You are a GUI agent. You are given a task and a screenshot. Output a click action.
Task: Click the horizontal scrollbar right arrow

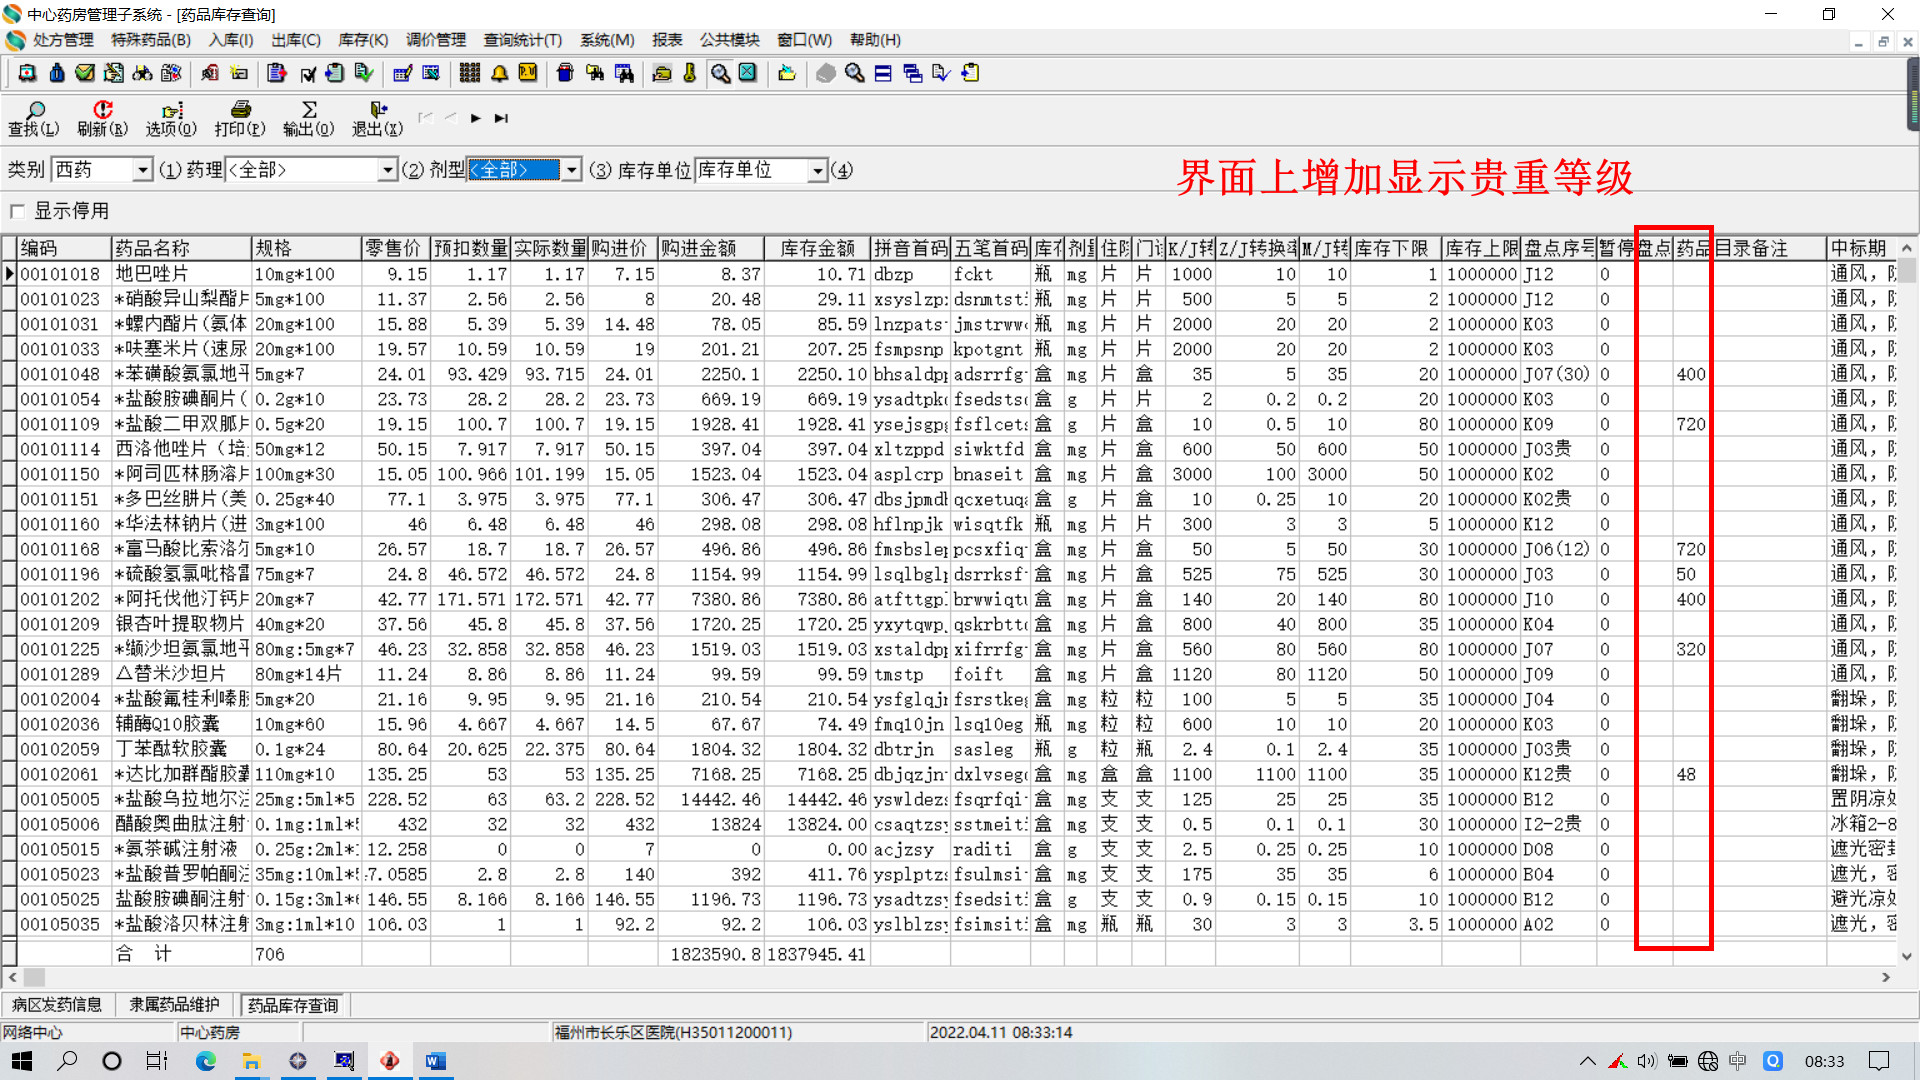pos(1886,977)
